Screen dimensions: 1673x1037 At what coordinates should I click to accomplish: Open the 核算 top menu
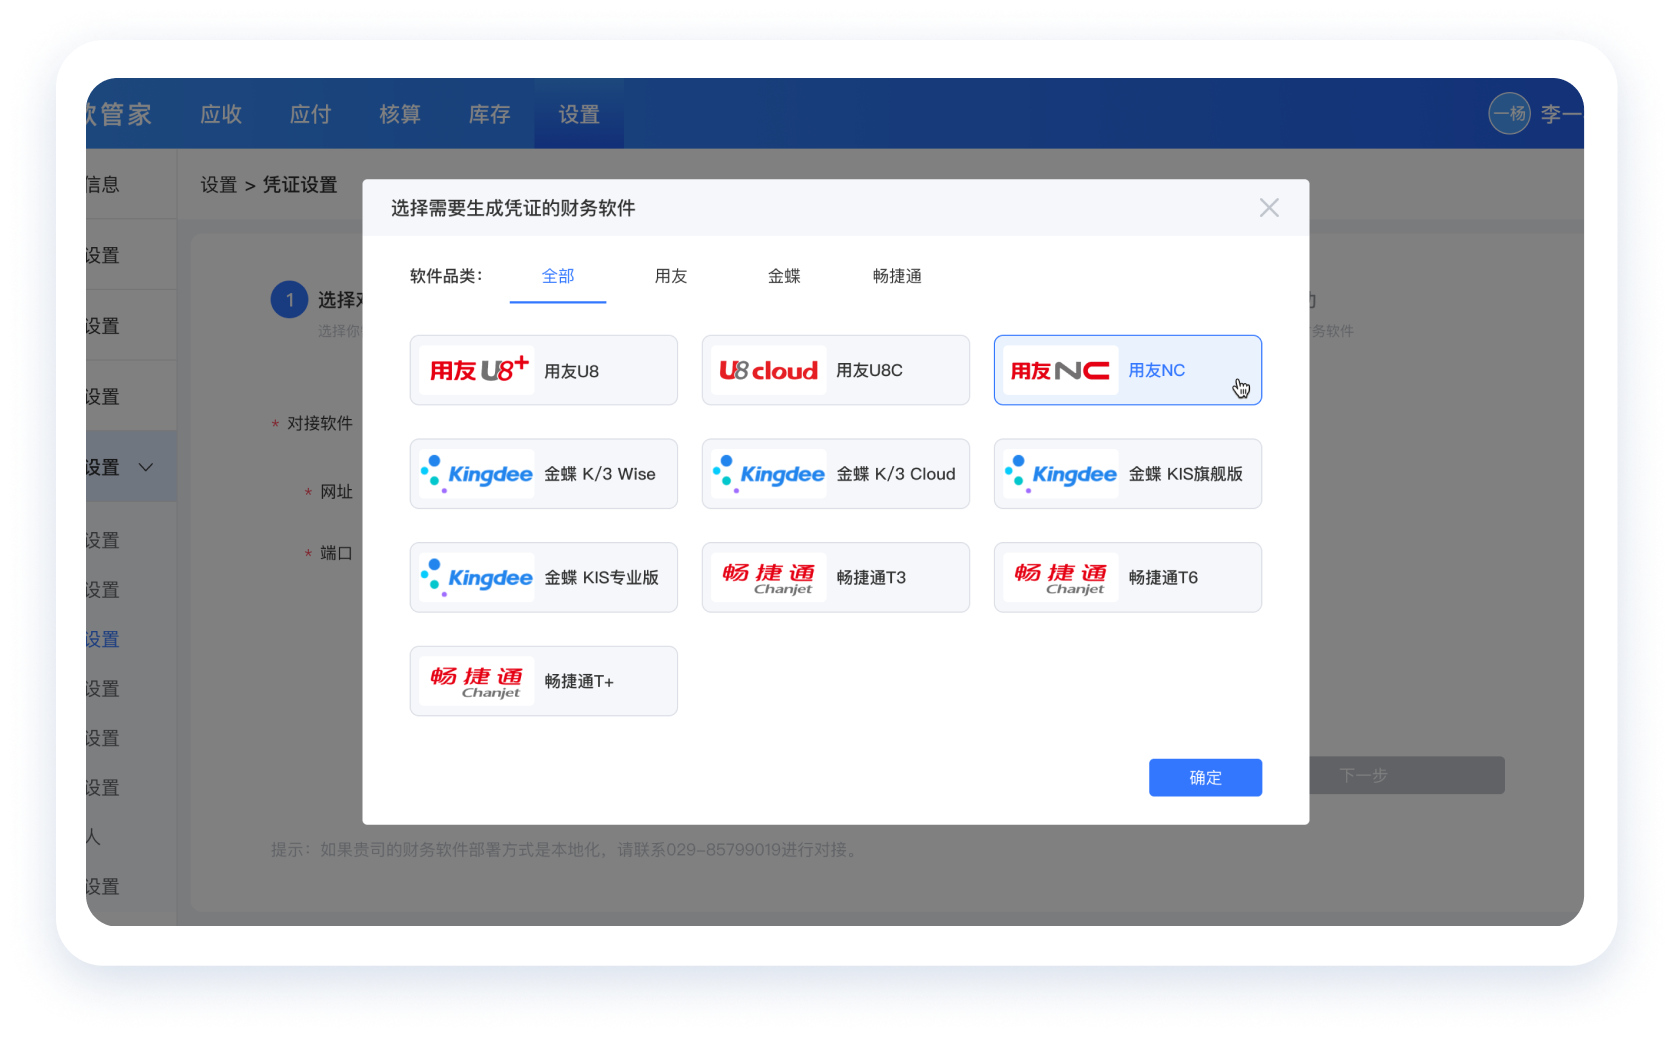[x=400, y=114]
